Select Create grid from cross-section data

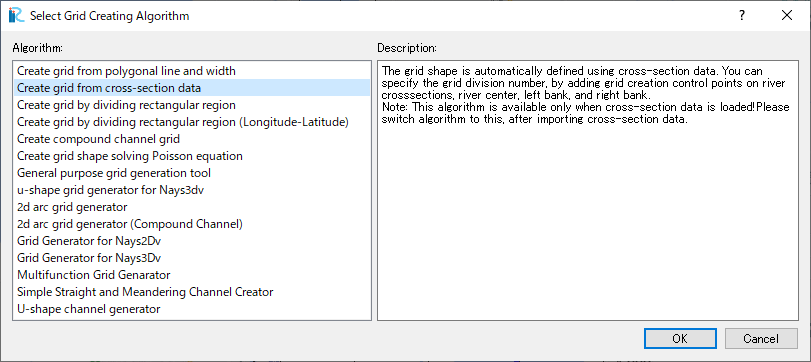click(x=192, y=88)
